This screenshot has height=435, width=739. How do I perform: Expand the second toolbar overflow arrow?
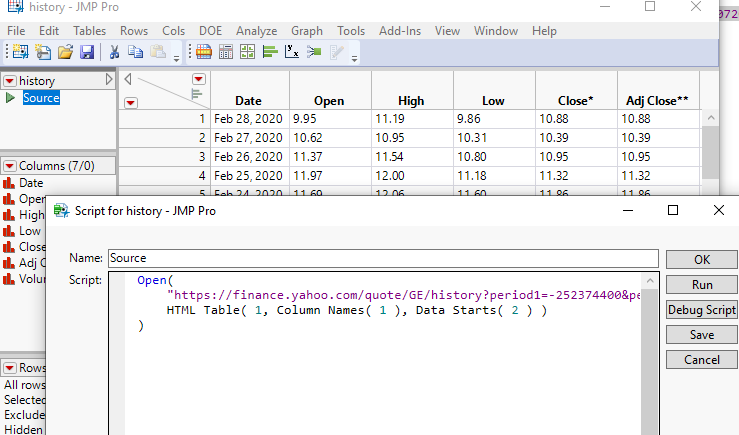[354, 59]
